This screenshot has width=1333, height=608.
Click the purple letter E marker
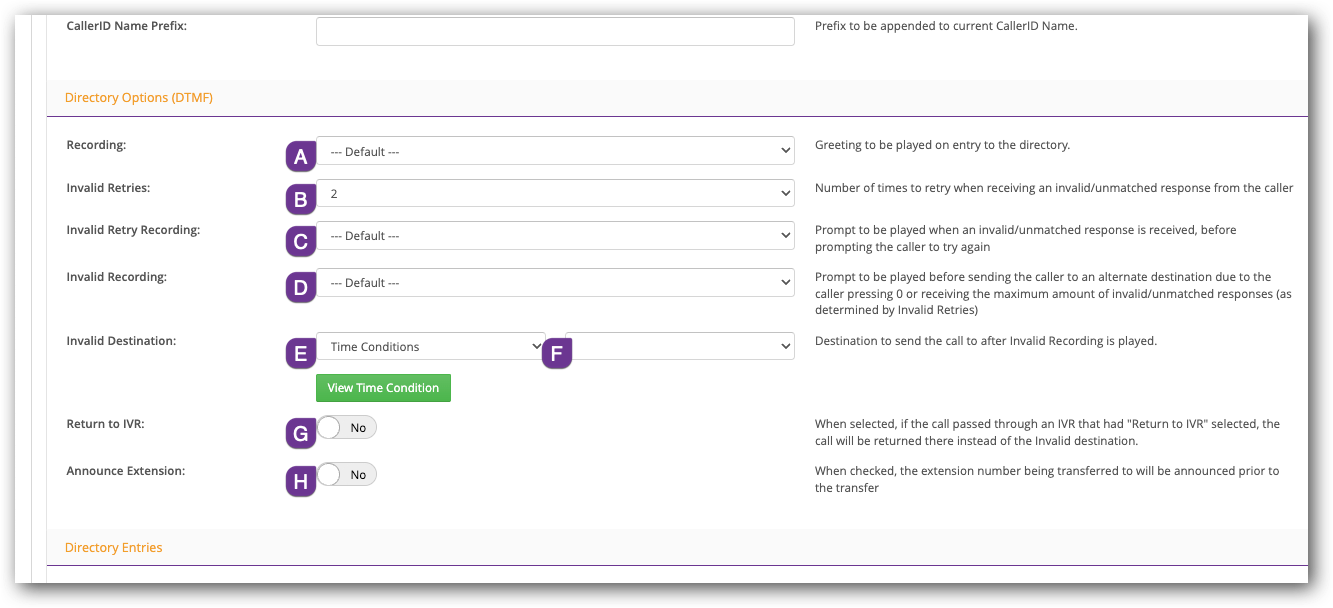300,353
